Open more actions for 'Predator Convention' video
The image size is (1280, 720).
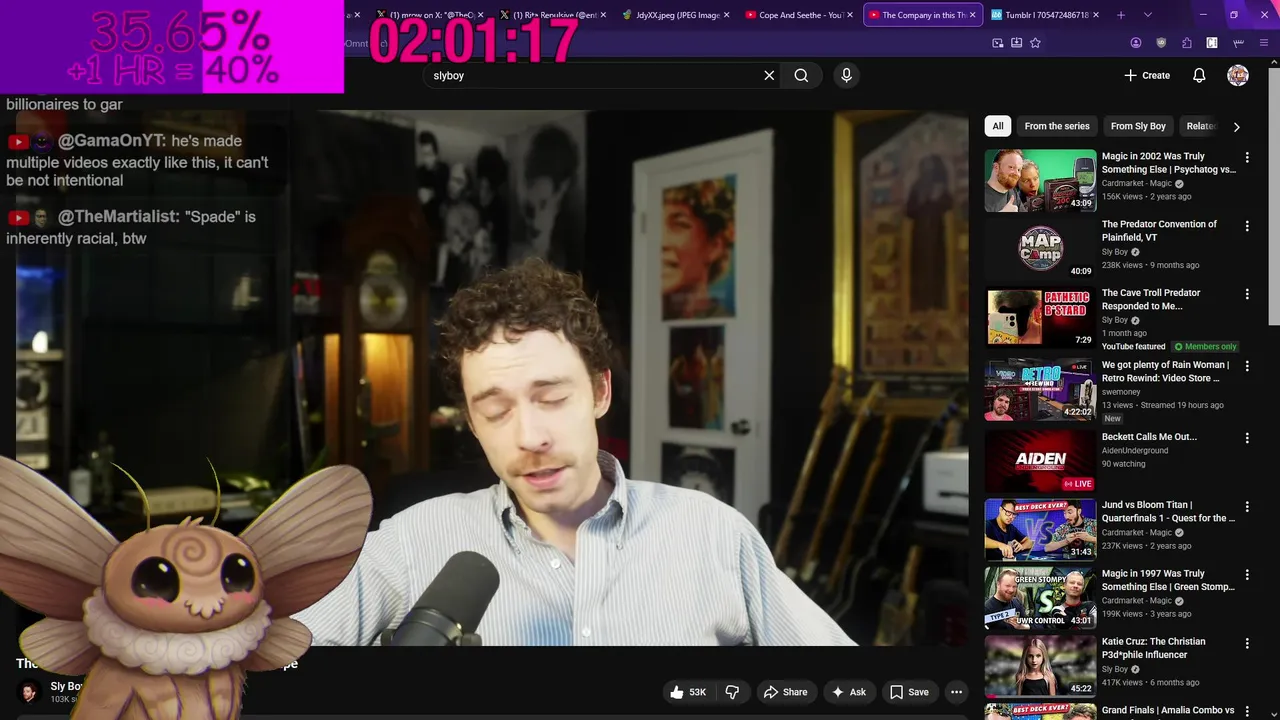click(1246, 226)
